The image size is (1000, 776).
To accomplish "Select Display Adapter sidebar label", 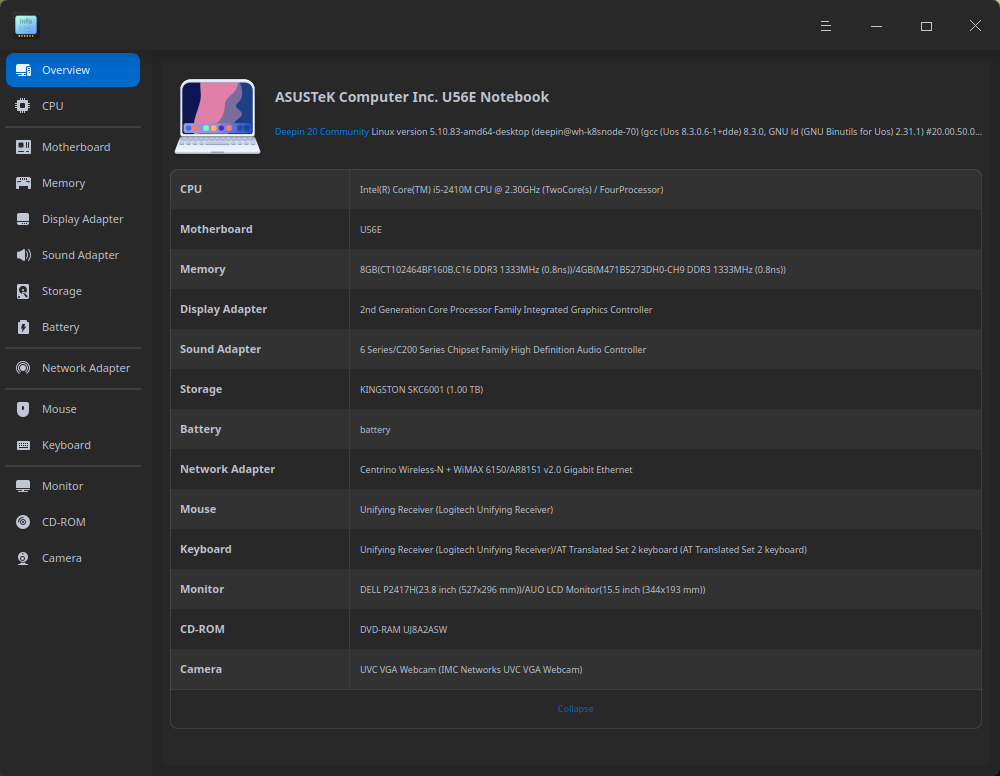I will coord(82,219).
